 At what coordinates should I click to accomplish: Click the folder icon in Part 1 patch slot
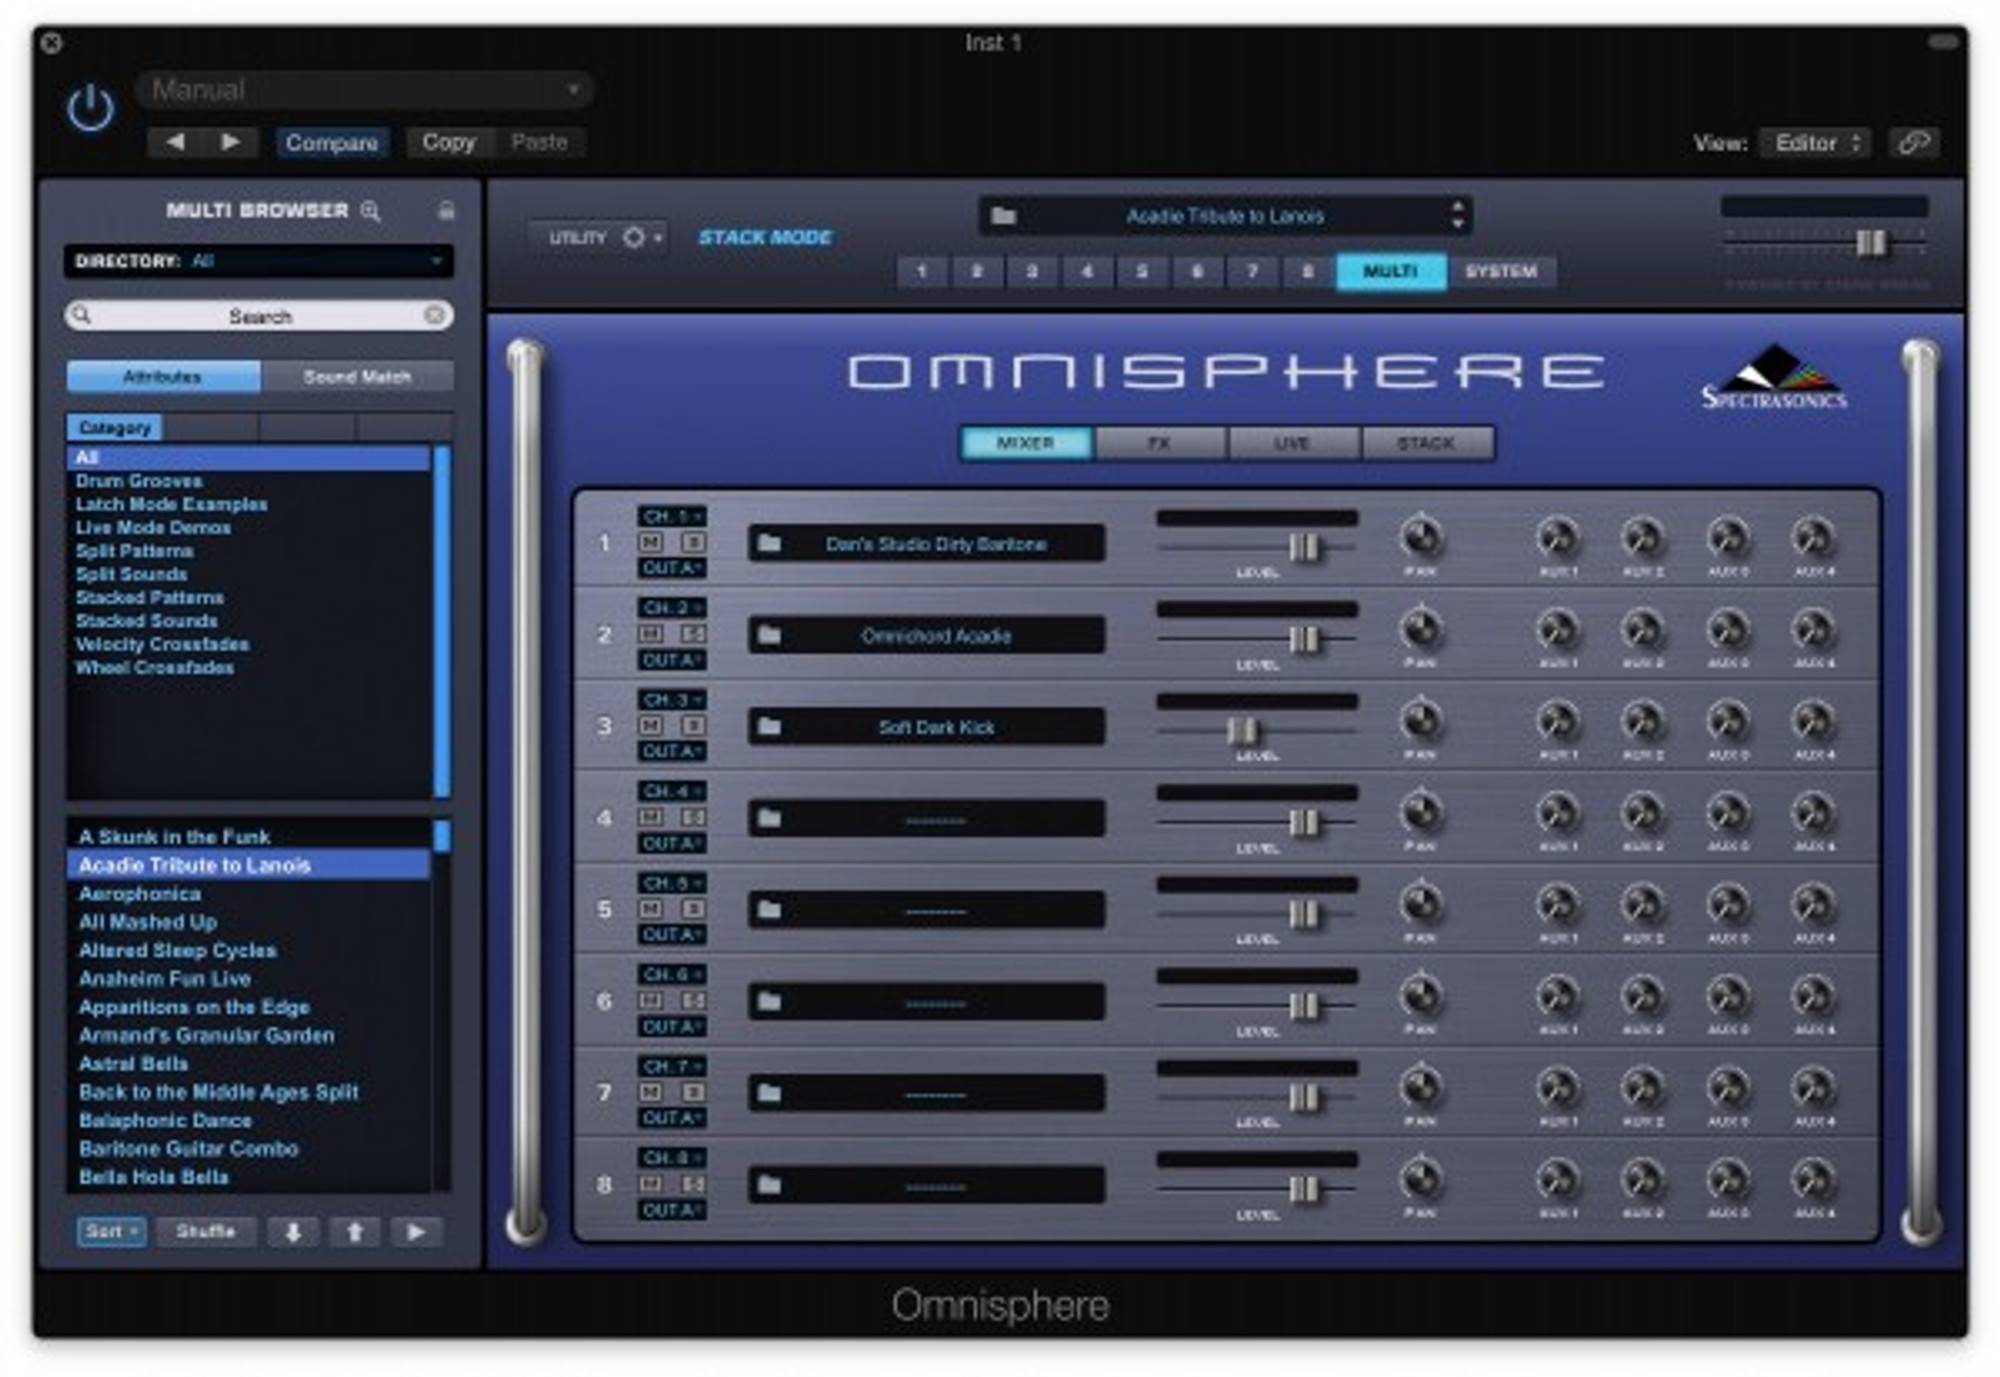(x=769, y=544)
